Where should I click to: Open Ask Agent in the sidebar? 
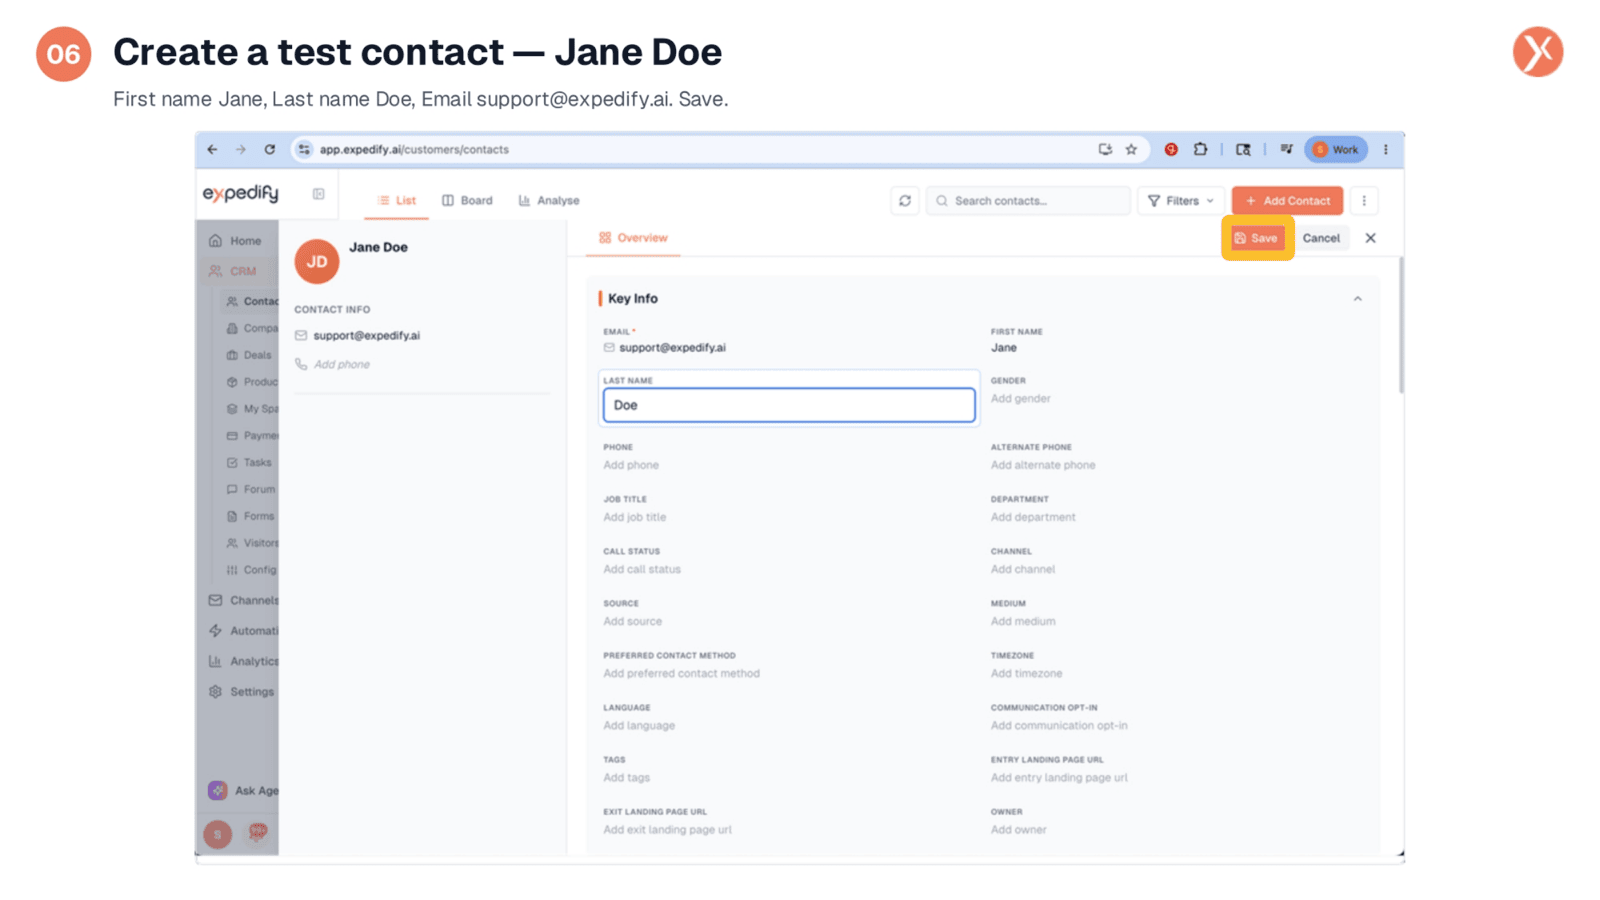243,790
